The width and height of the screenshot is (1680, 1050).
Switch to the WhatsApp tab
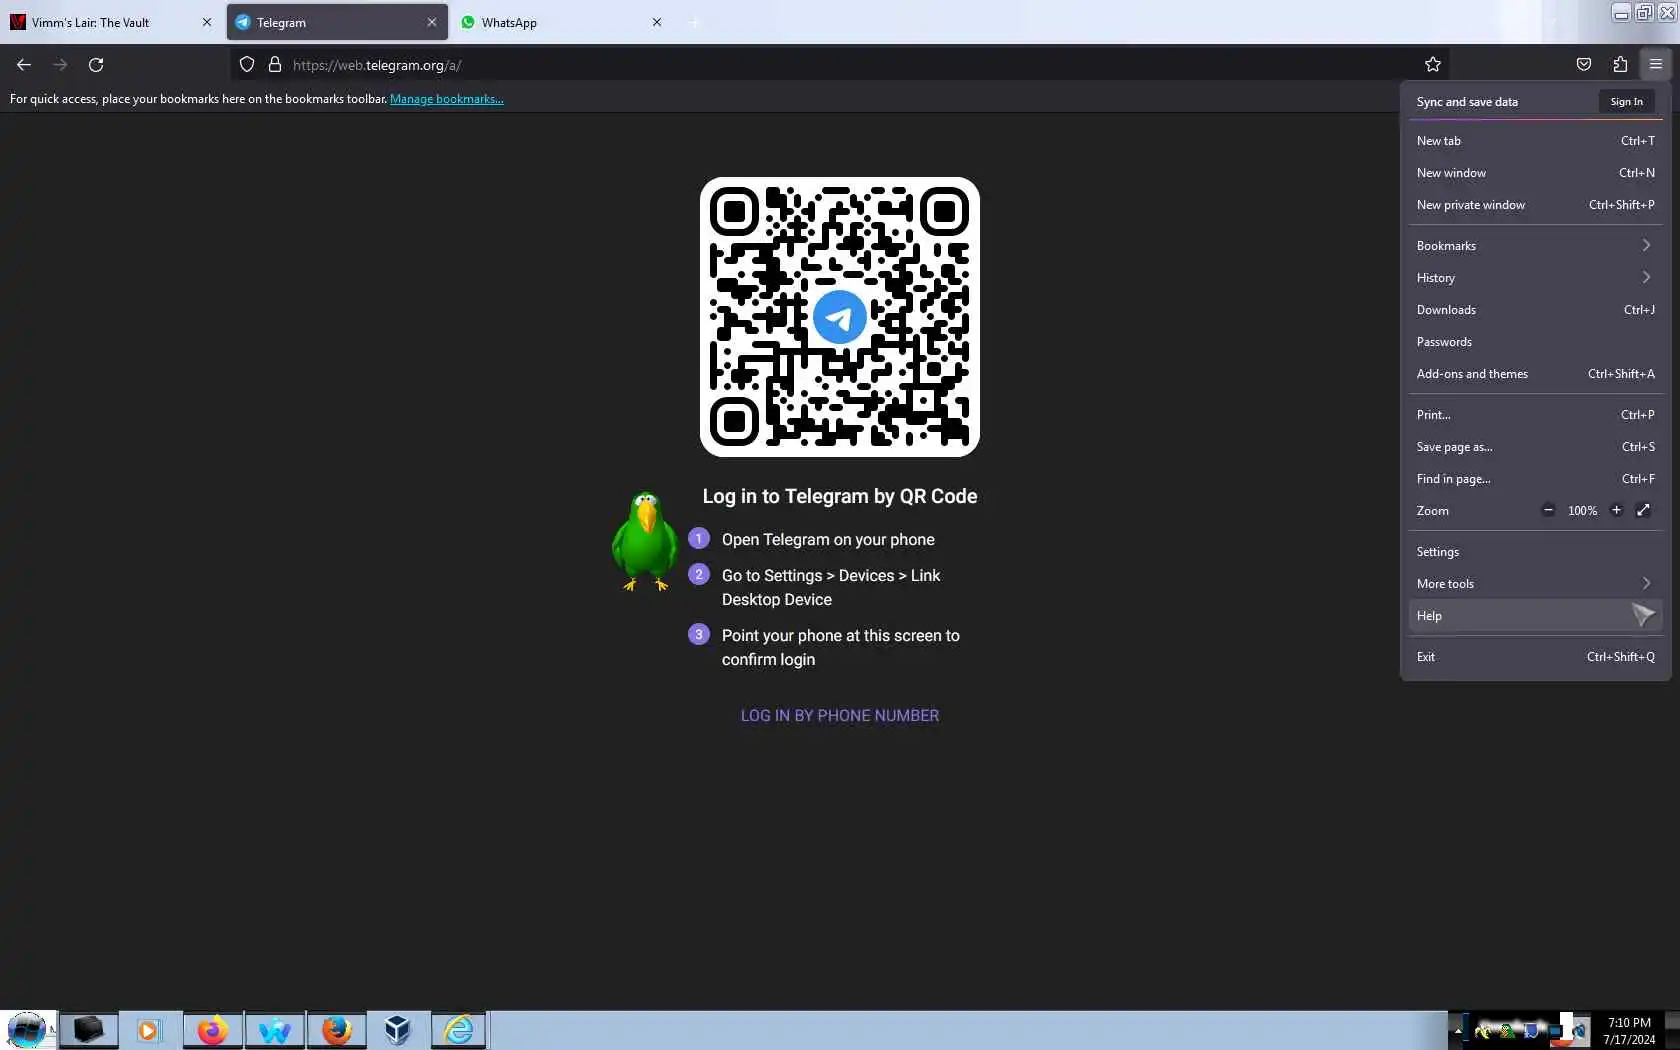tap(561, 22)
